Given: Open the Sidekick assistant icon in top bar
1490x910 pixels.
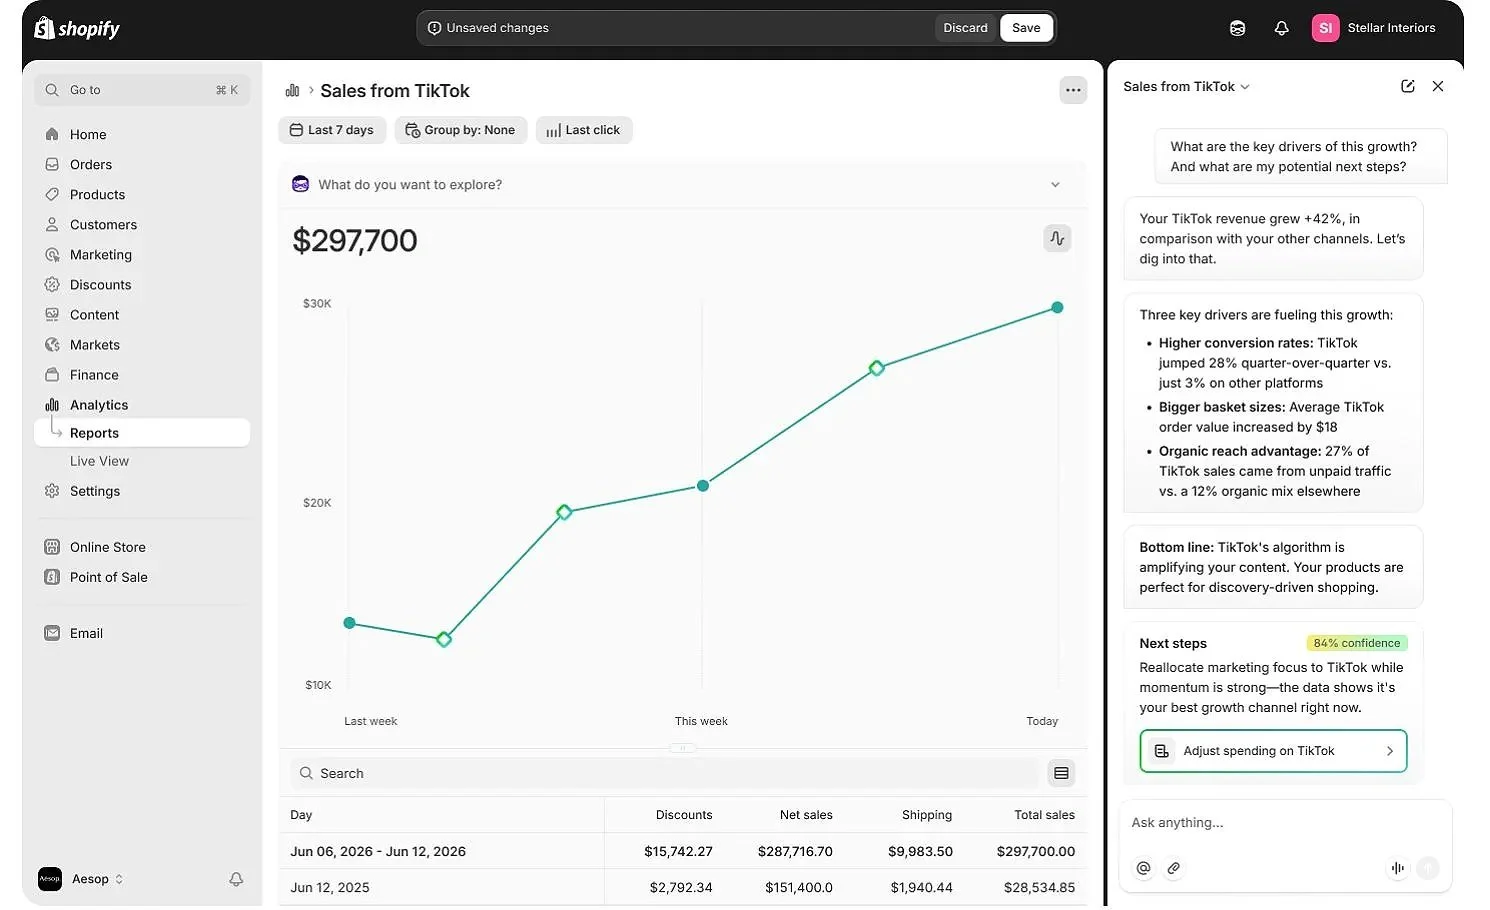Looking at the screenshot, I should coord(1237,28).
